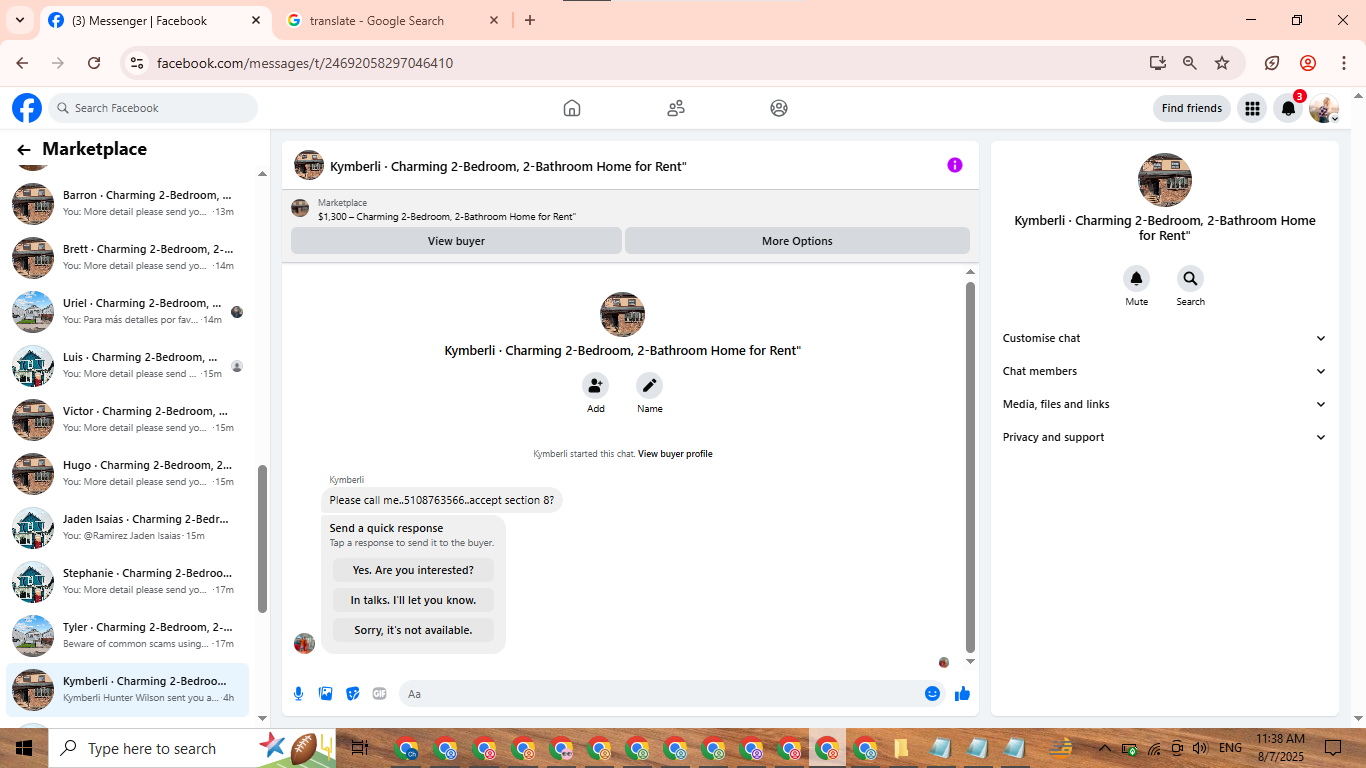Open the View buyer profile link
This screenshot has height=768, width=1366.
(675, 454)
